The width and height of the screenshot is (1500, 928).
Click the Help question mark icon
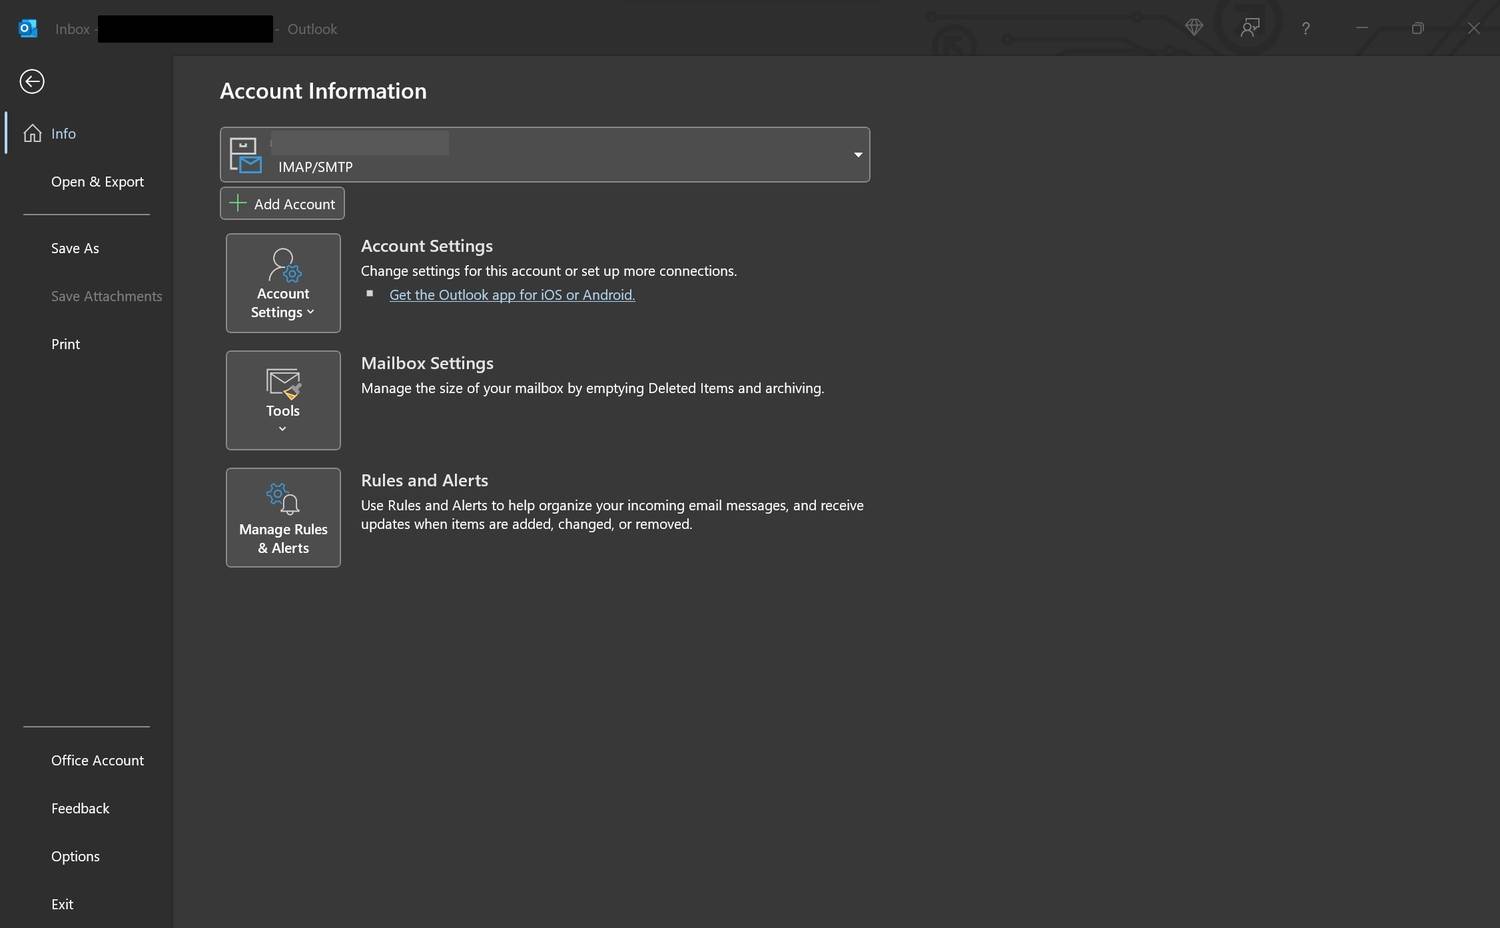click(x=1305, y=28)
